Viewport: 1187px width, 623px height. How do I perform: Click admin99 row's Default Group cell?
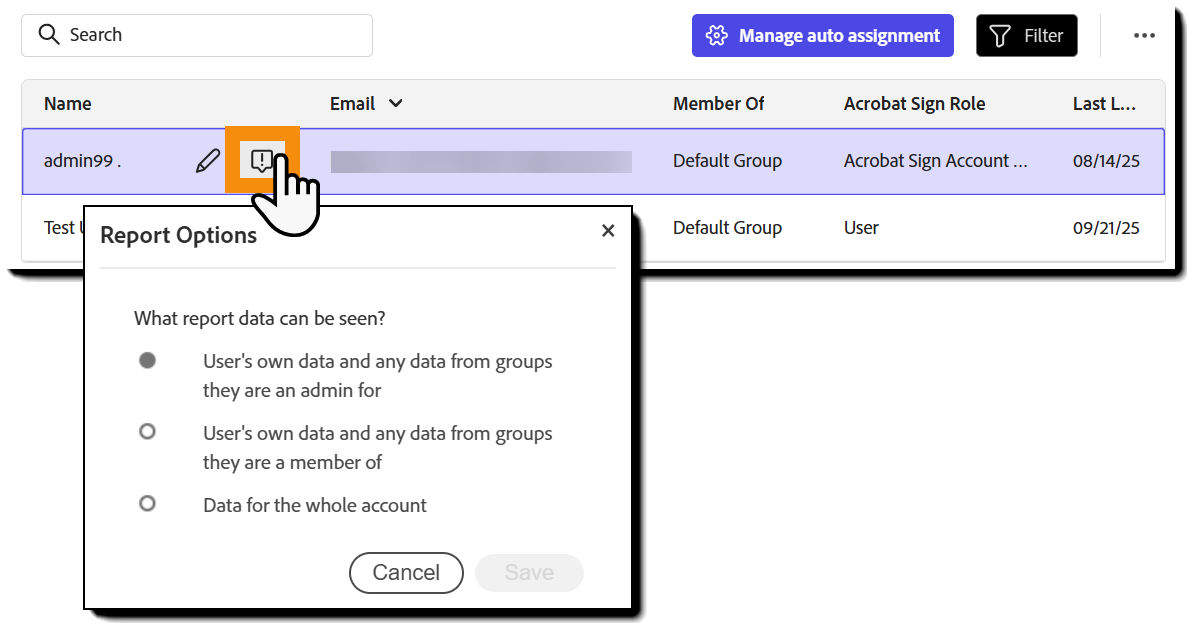coord(727,160)
